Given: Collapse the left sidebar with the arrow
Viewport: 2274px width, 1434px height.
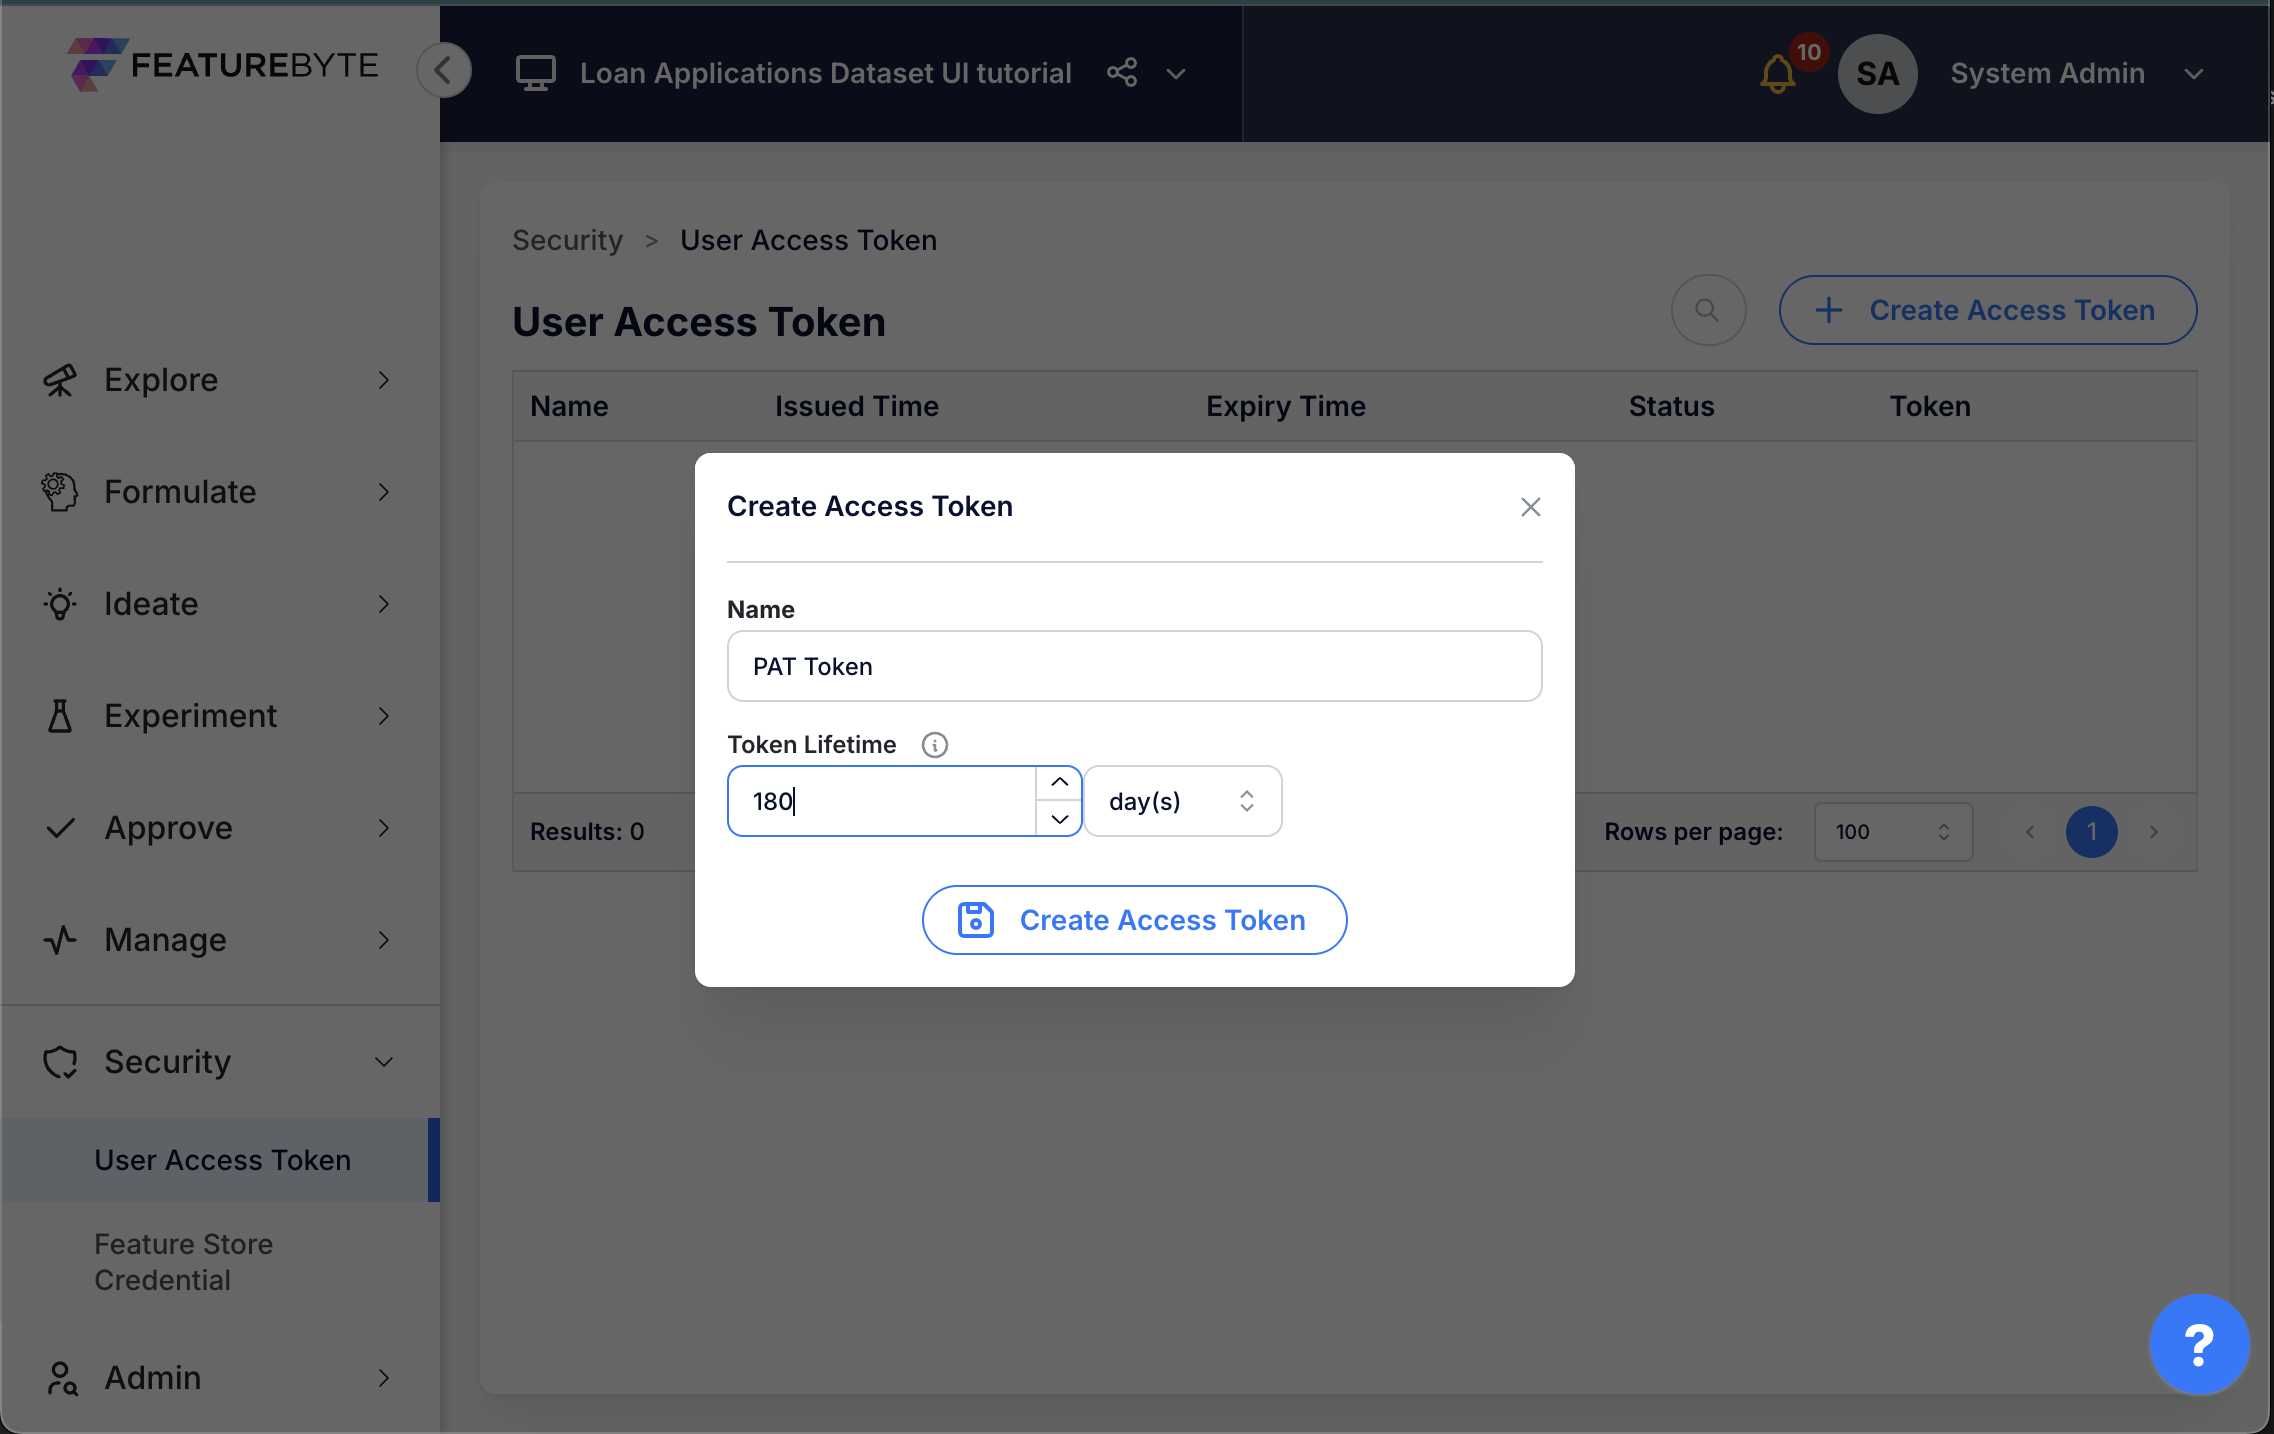Looking at the screenshot, I should pyautogui.click(x=444, y=70).
